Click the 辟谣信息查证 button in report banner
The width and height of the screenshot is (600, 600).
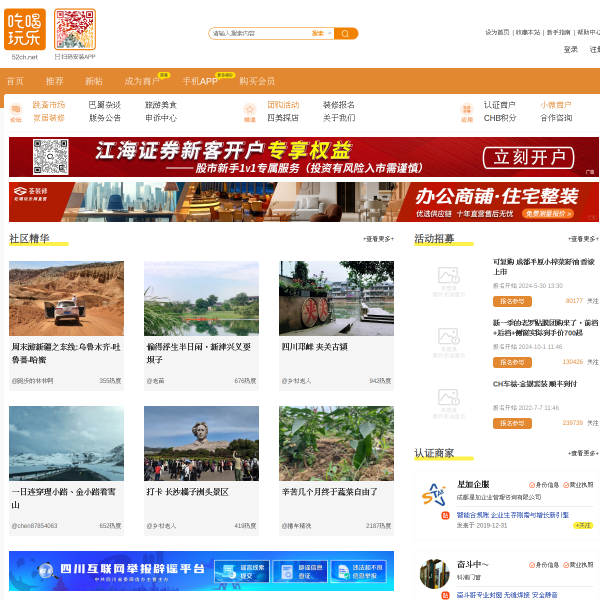[300, 571]
